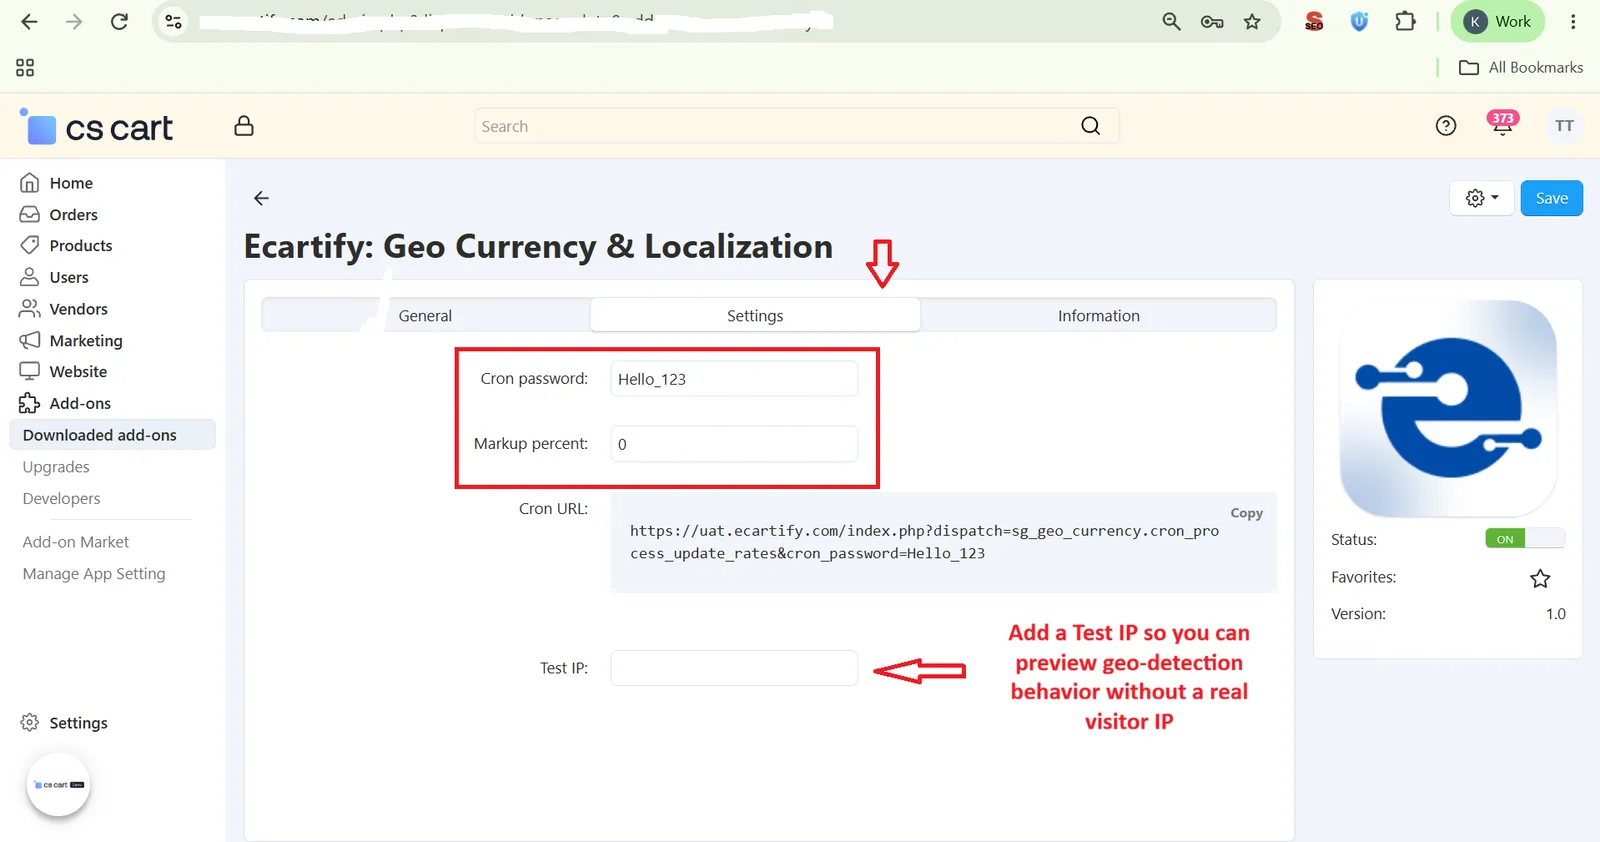
Task: Mark add-on as favorite with star
Action: (x=1540, y=578)
